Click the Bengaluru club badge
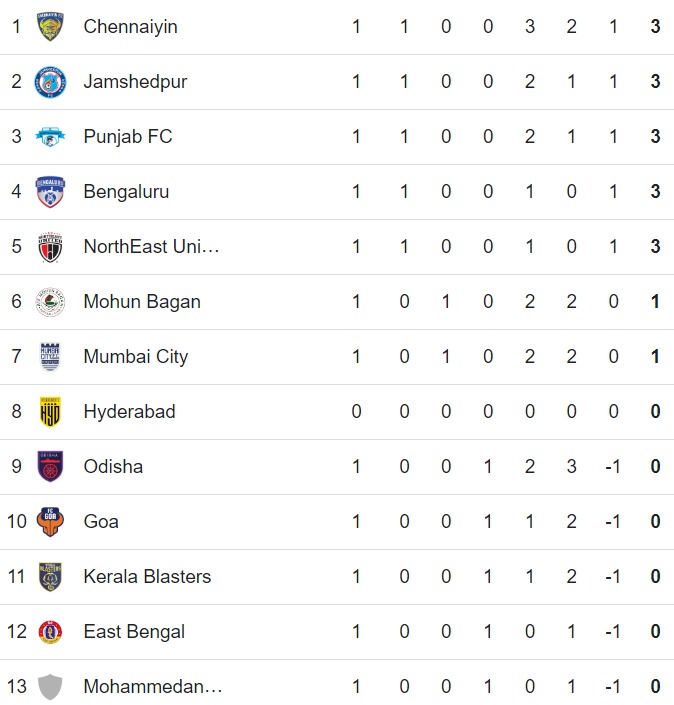Screen dimensions: 674x705 pos(50,192)
